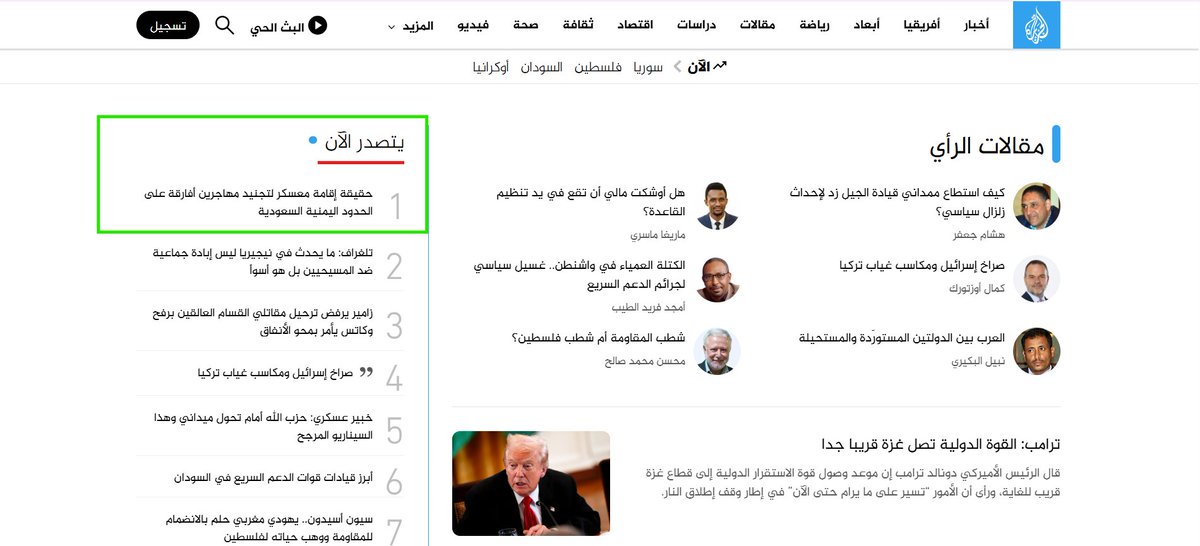This screenshot has height=546, width=1200.
Task: Click author photo of كمال أوزتورك
Action: [x=1036, y=279]
